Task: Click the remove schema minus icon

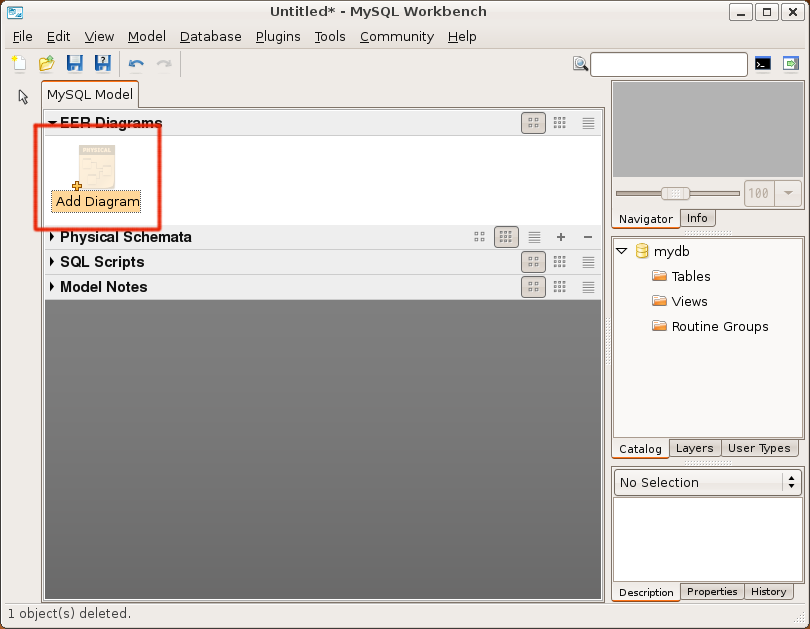Action: pyautogui.click(x=588, y=237)
